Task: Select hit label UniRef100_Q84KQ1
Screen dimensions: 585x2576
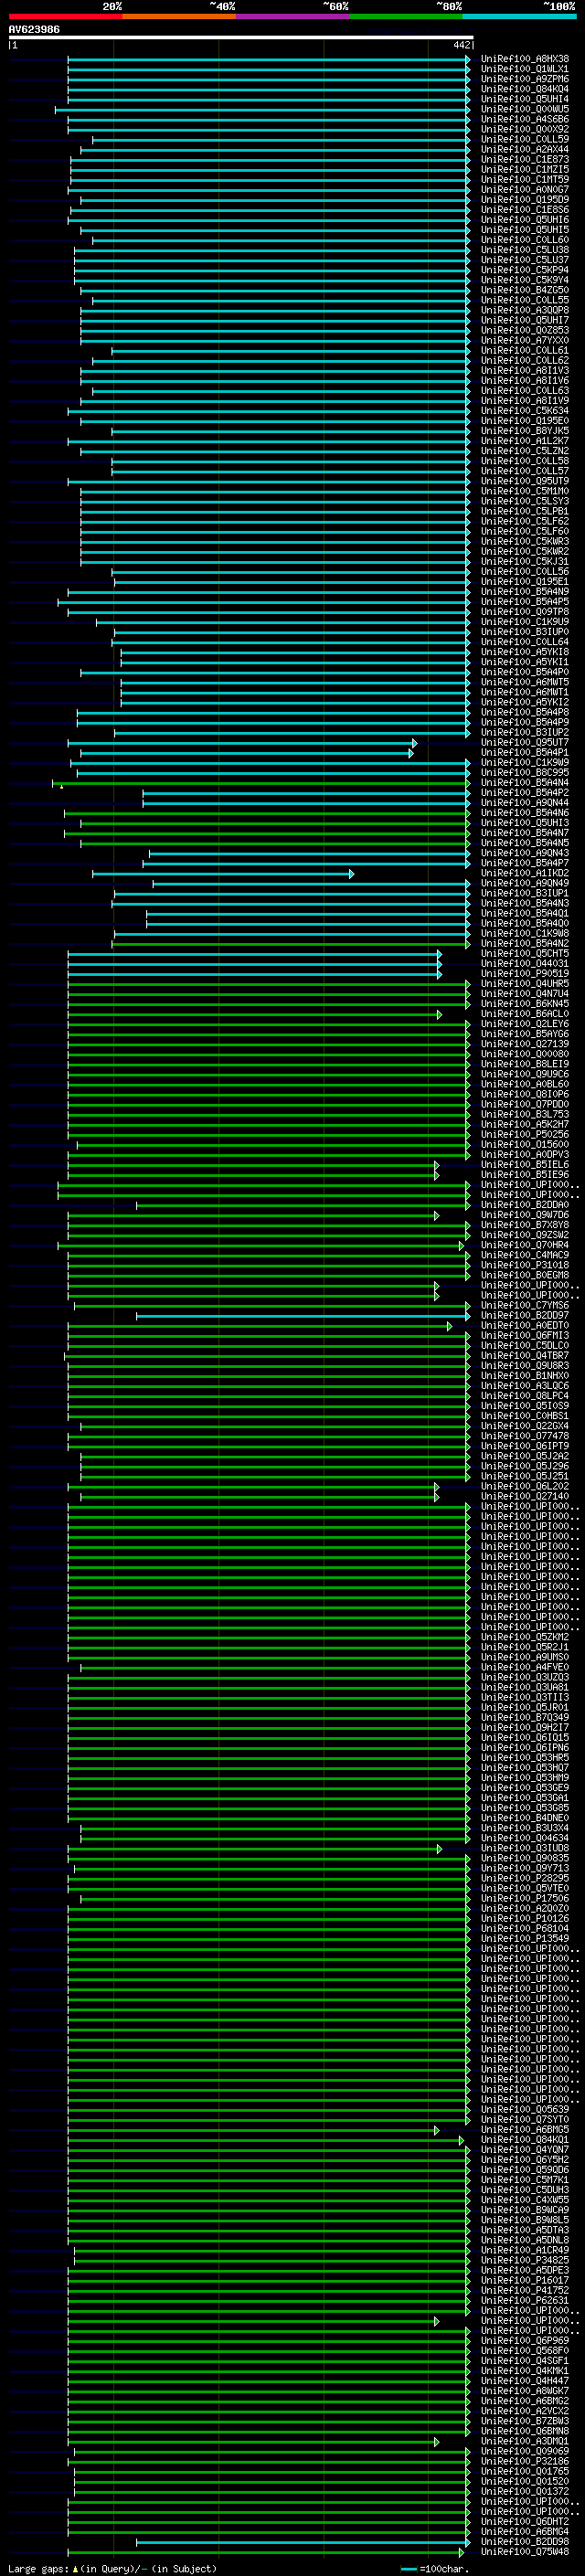Action: point(525,2140)
